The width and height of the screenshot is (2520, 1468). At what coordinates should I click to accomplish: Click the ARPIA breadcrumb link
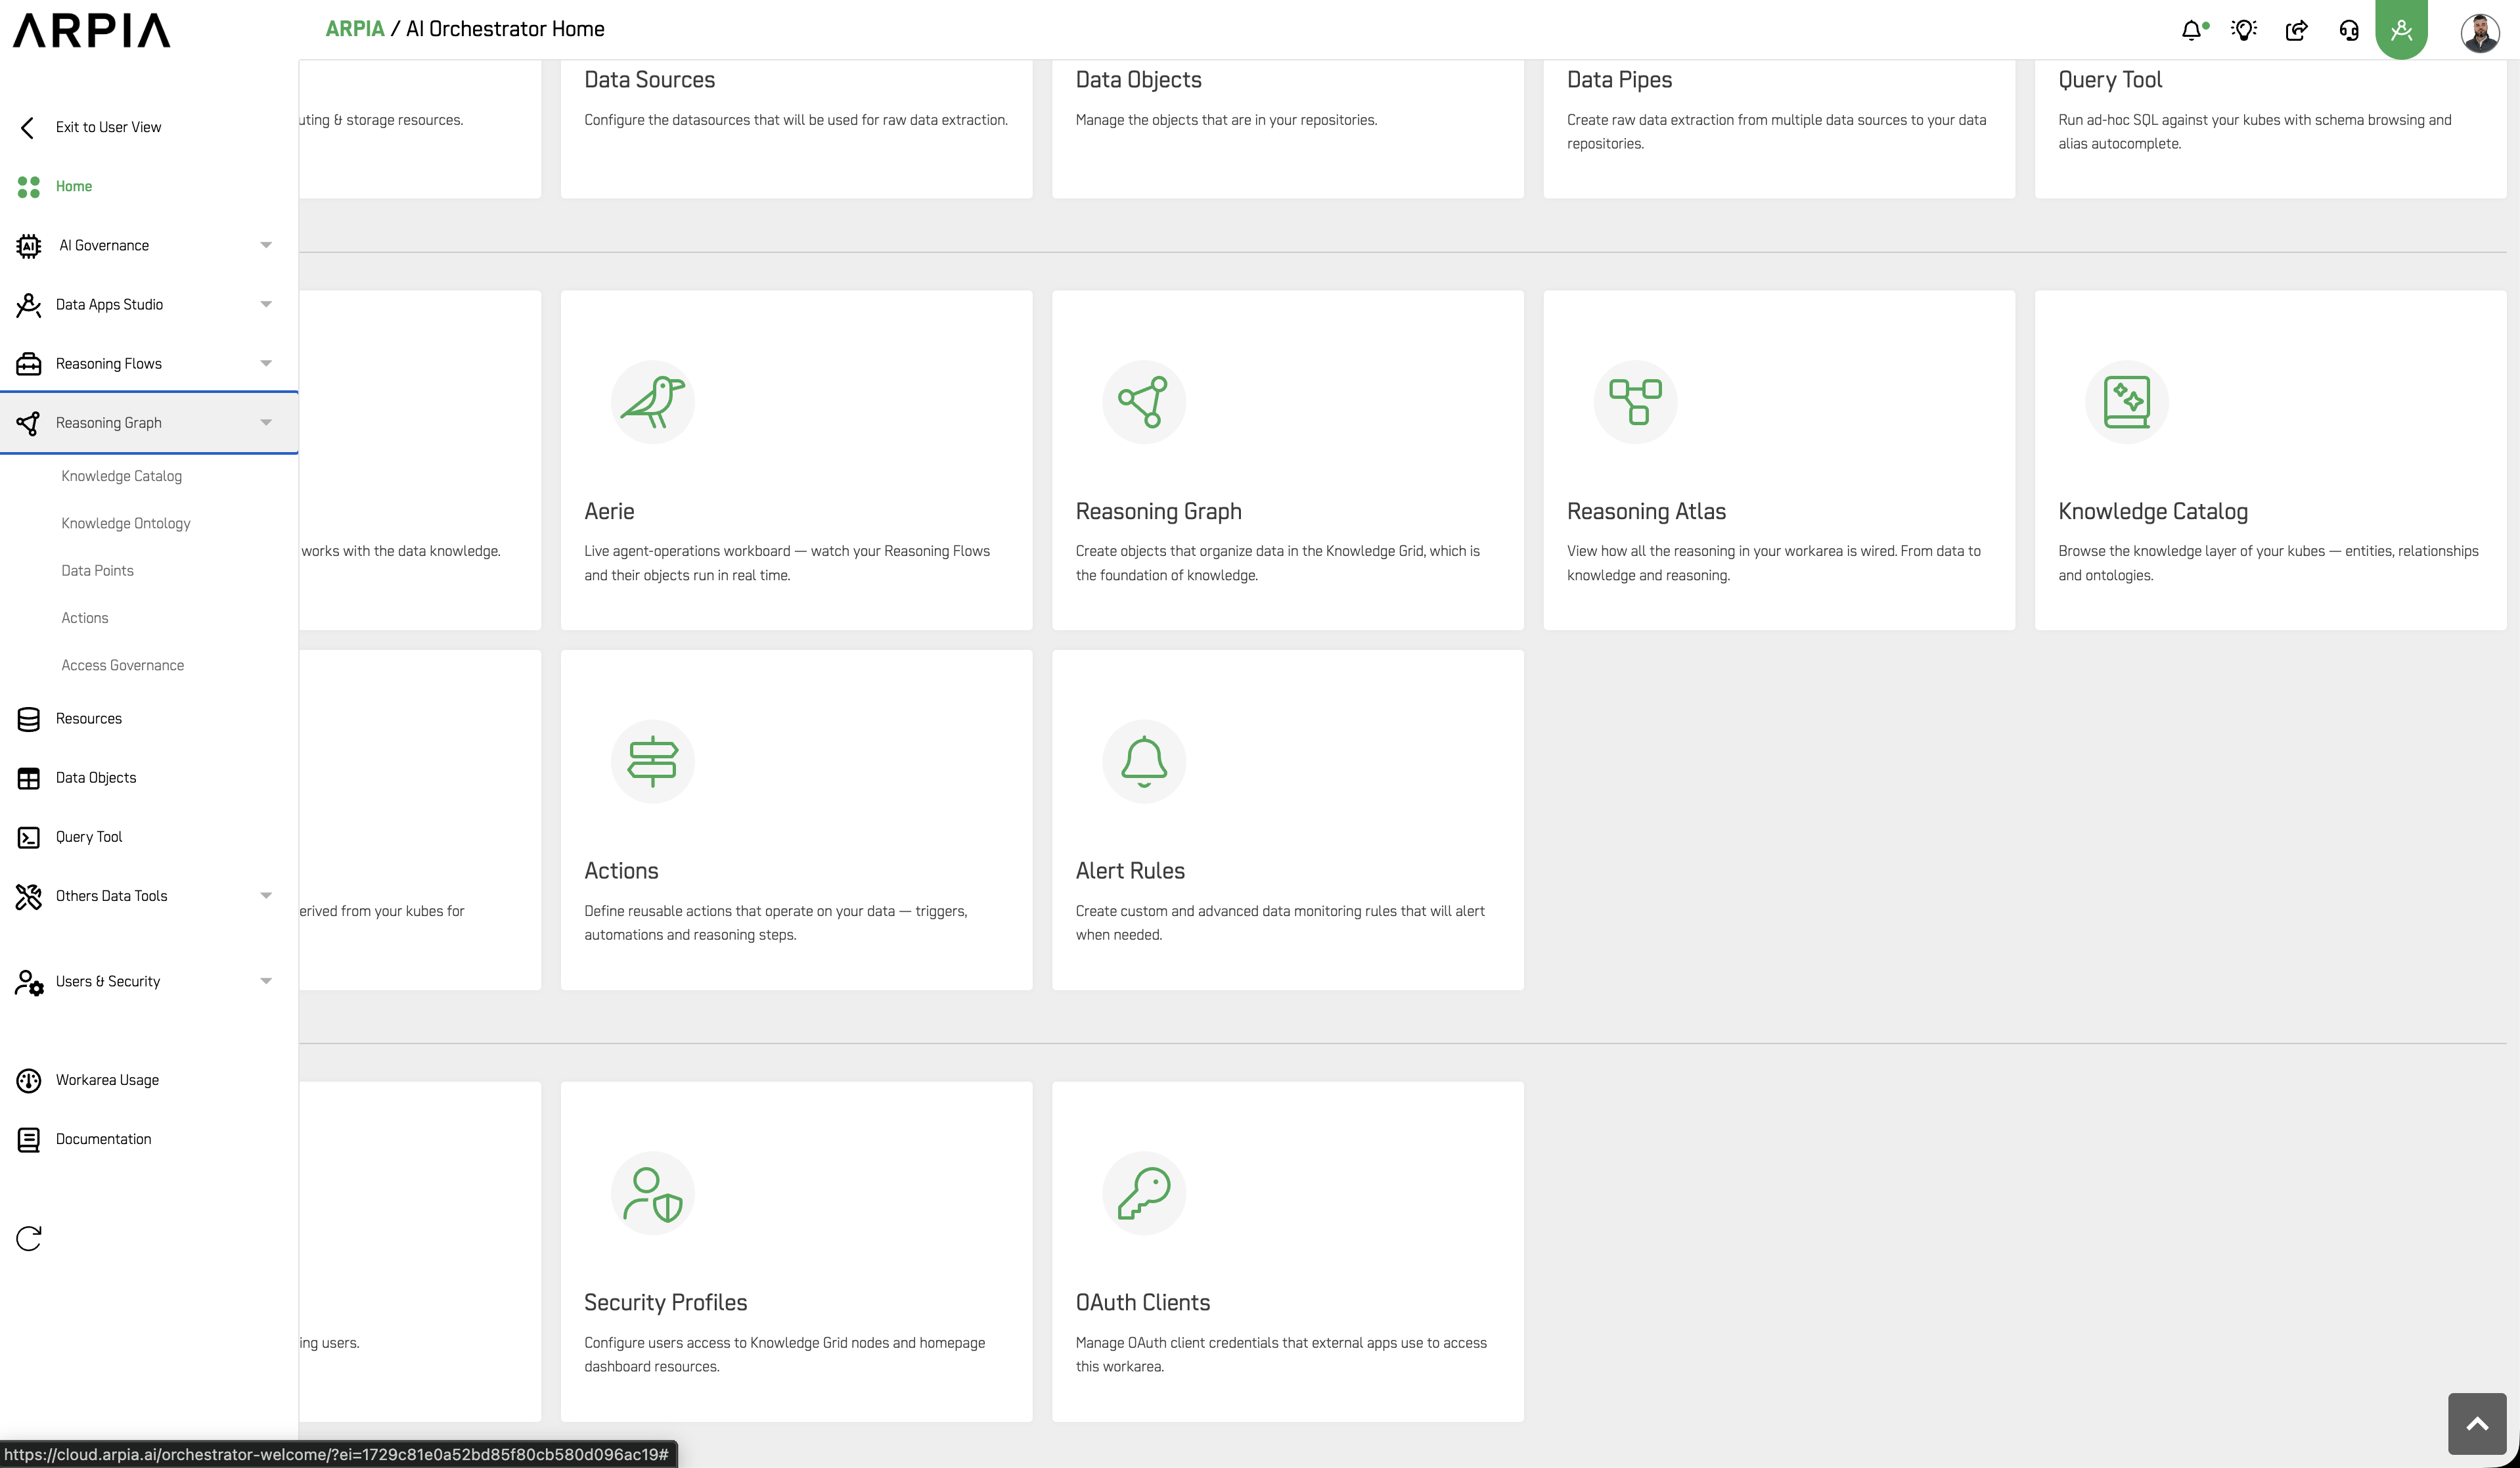(x=355, y=29)
